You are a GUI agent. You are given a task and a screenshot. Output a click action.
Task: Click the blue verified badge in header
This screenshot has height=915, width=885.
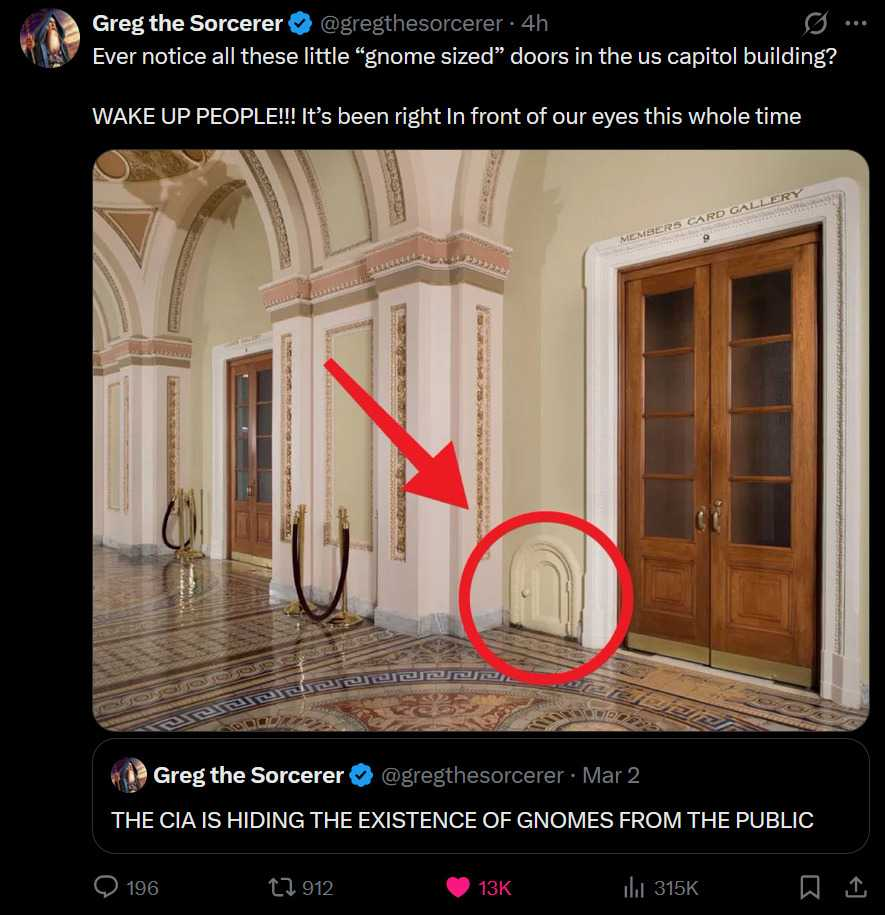click(x=300, y=23)
